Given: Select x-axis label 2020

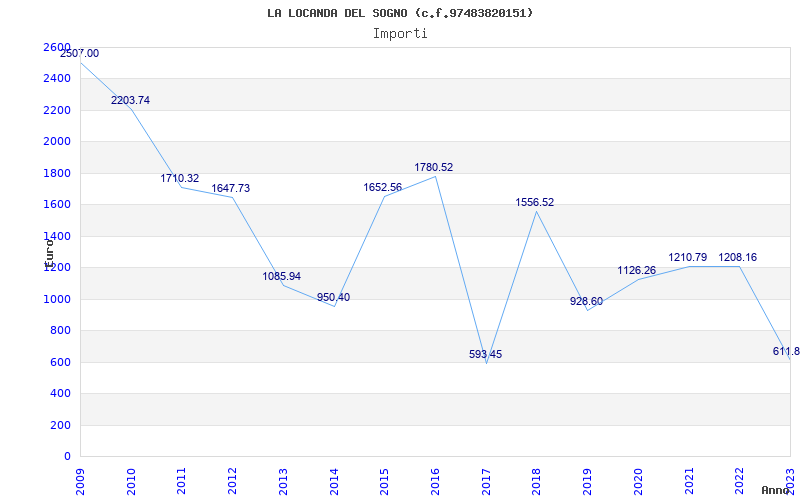Looking at the screenshot, I should pyautogui.click(x=638, y=482).
